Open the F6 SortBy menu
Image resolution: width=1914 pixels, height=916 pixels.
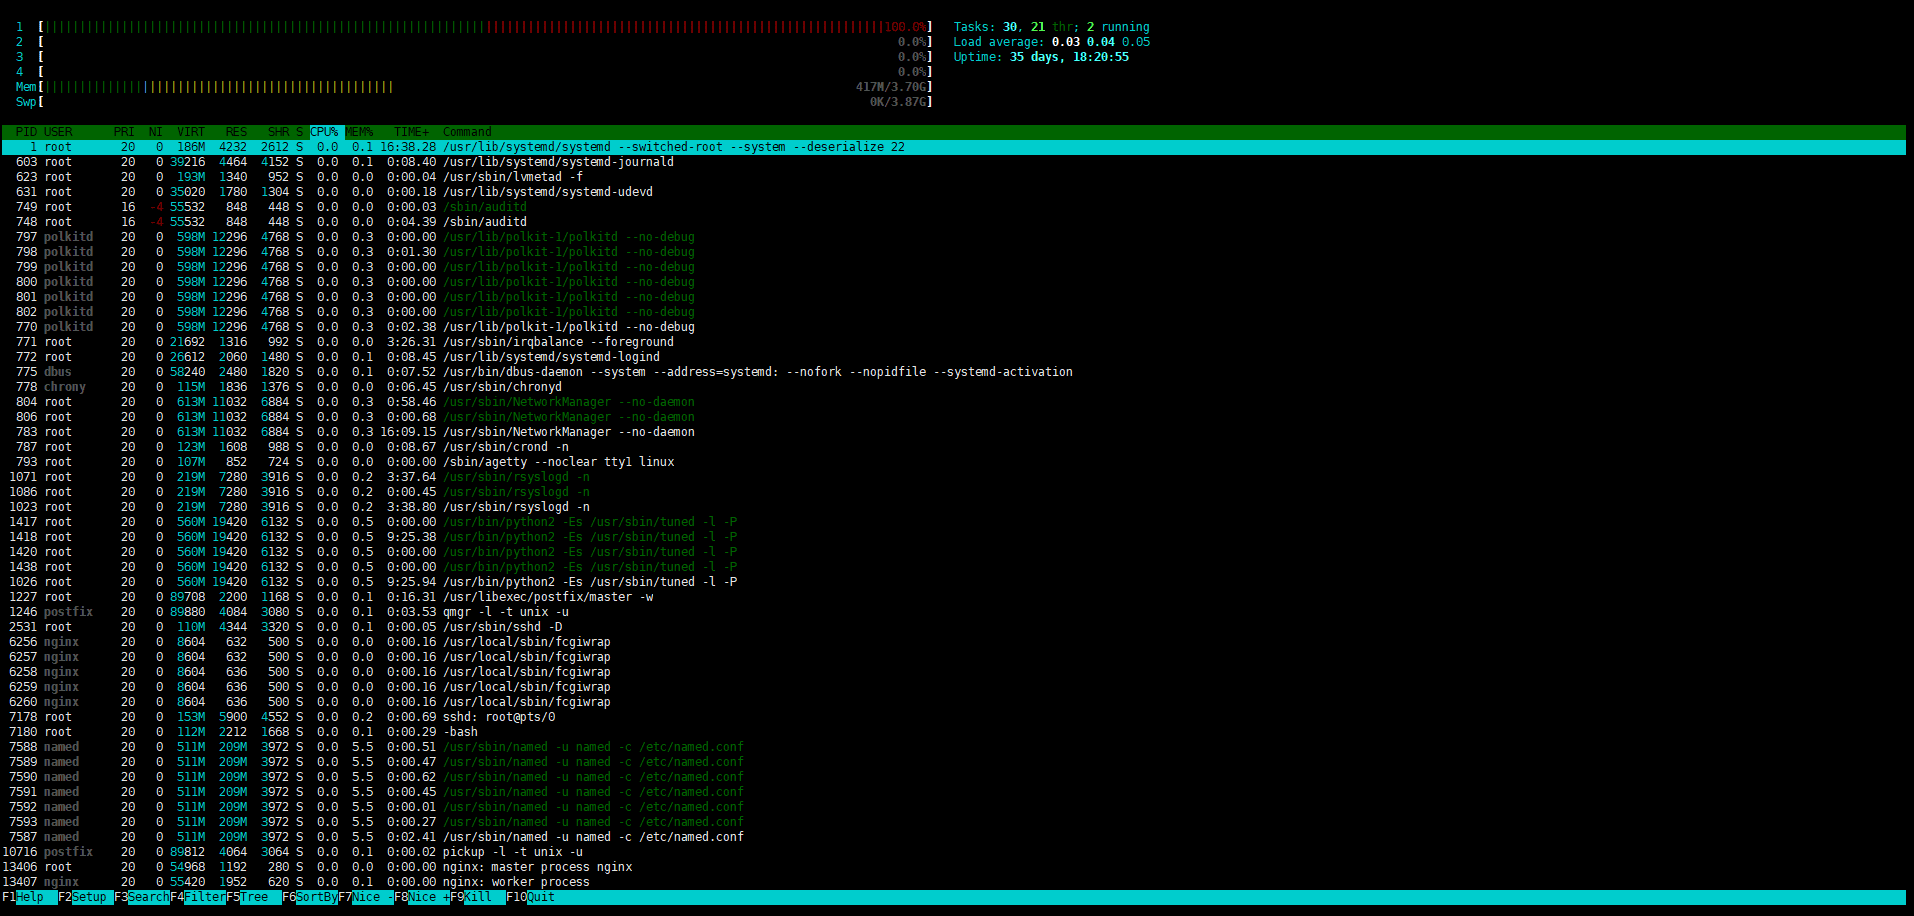pos(310,897)
